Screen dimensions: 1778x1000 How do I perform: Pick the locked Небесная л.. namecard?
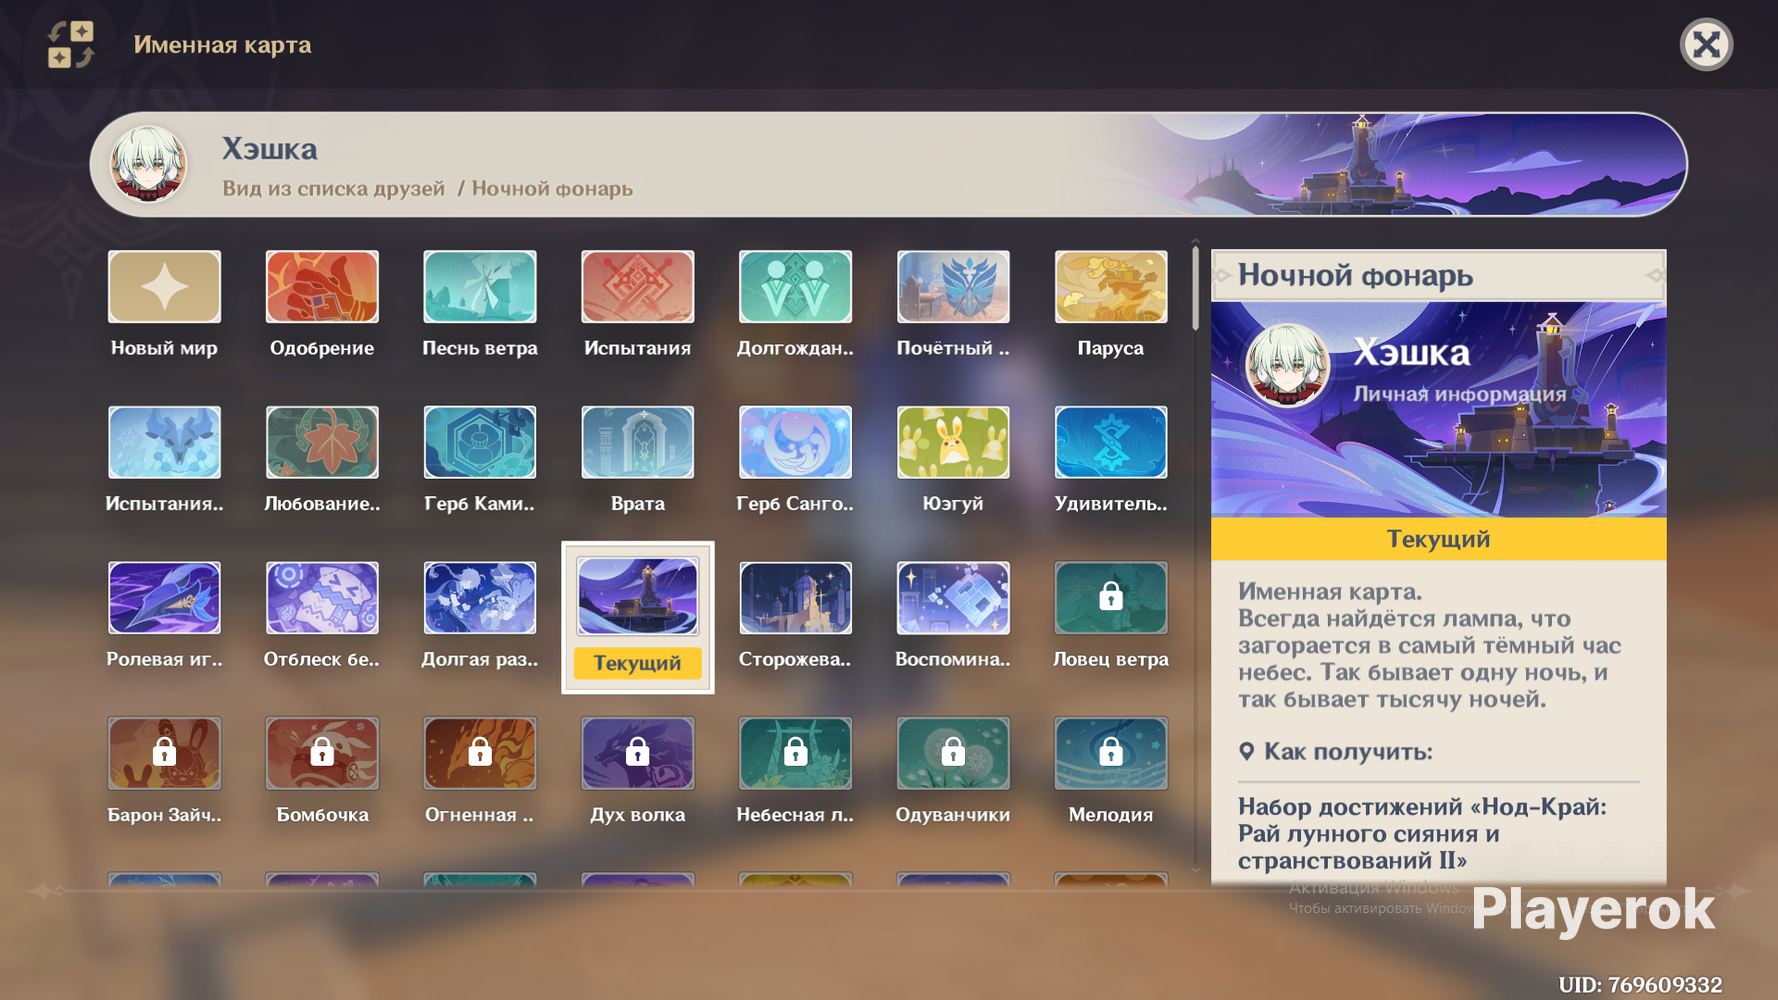click(795, 753)
